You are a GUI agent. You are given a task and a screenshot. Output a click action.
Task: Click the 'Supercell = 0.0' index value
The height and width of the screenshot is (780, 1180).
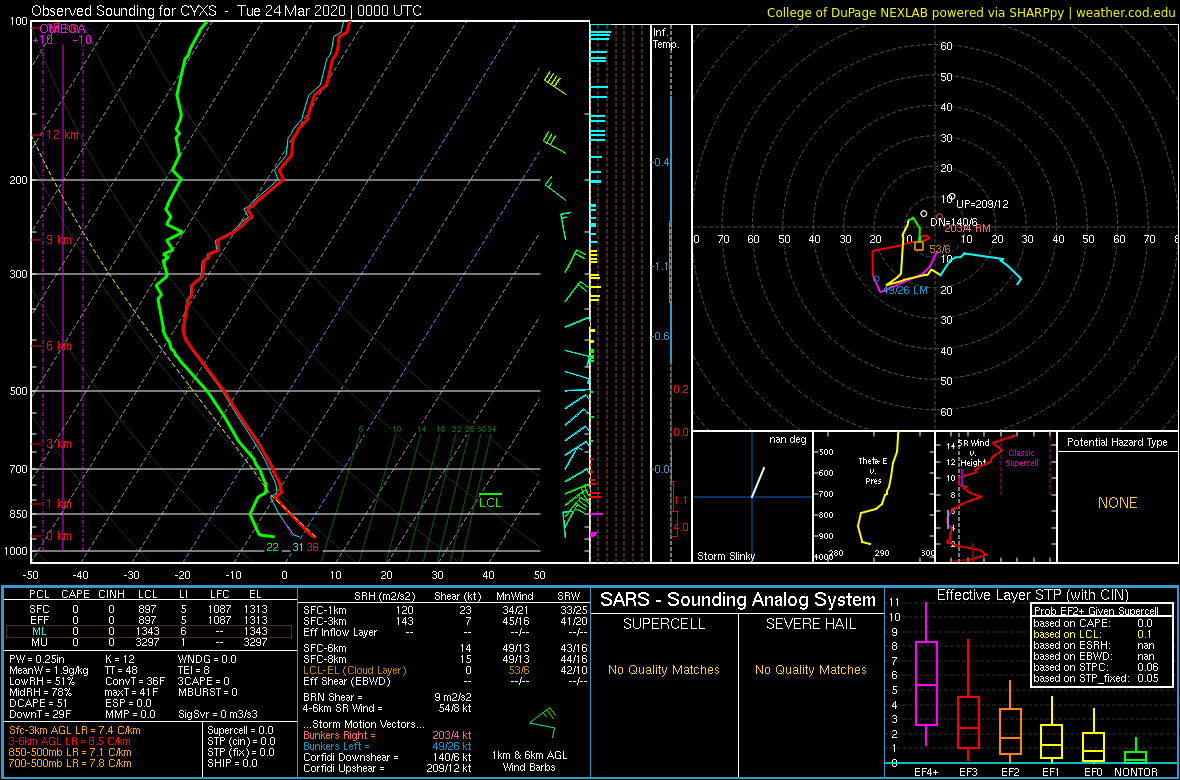pos(242,731)
